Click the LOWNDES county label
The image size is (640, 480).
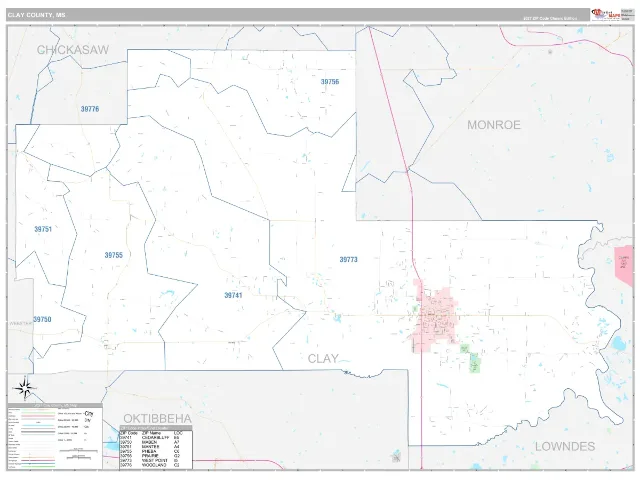[x=565, y=447]
